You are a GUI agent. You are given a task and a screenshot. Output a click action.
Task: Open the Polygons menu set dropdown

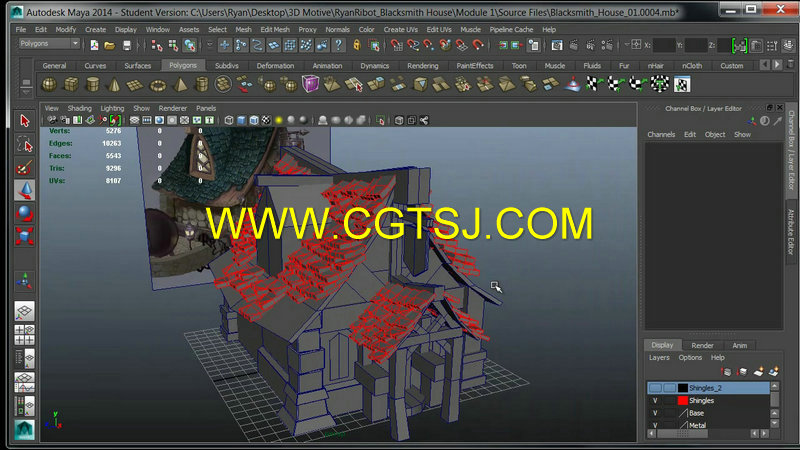[x=49, y=44]
